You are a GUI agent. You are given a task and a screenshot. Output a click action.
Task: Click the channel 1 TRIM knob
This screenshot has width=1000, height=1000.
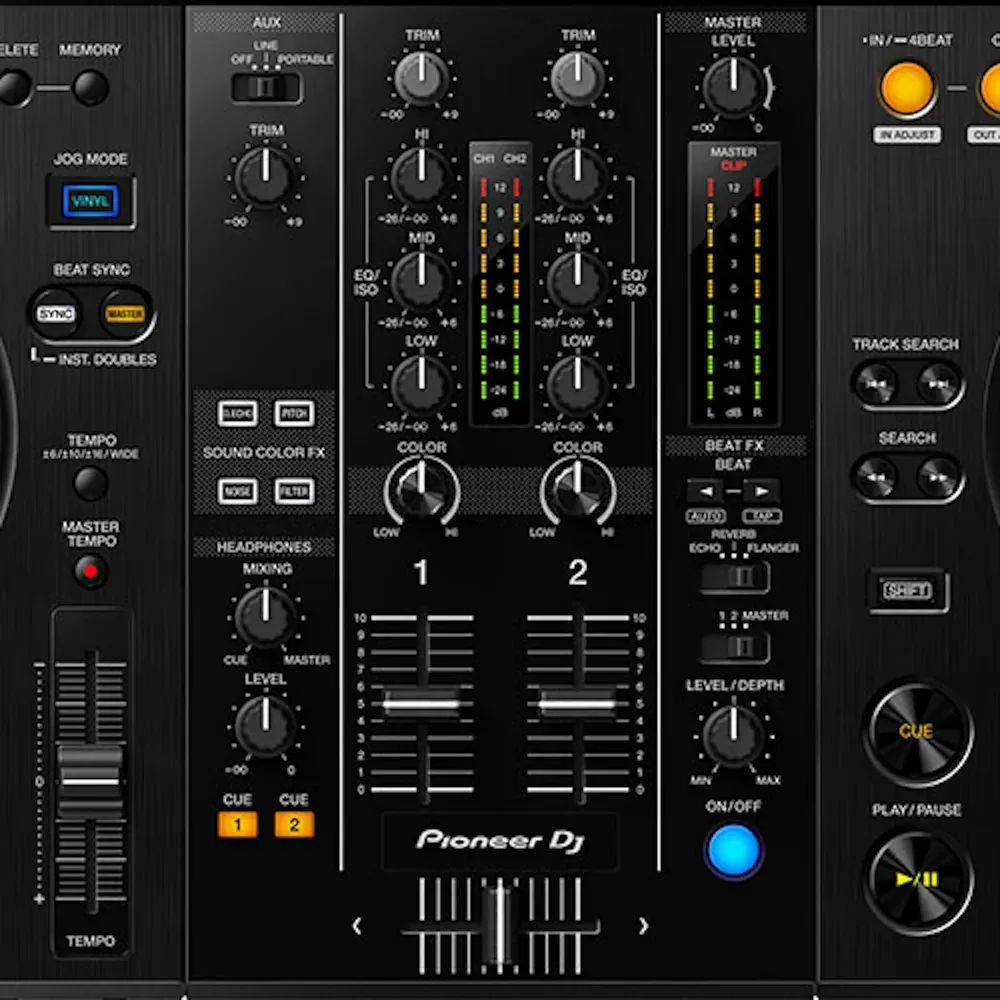[421, 78]
